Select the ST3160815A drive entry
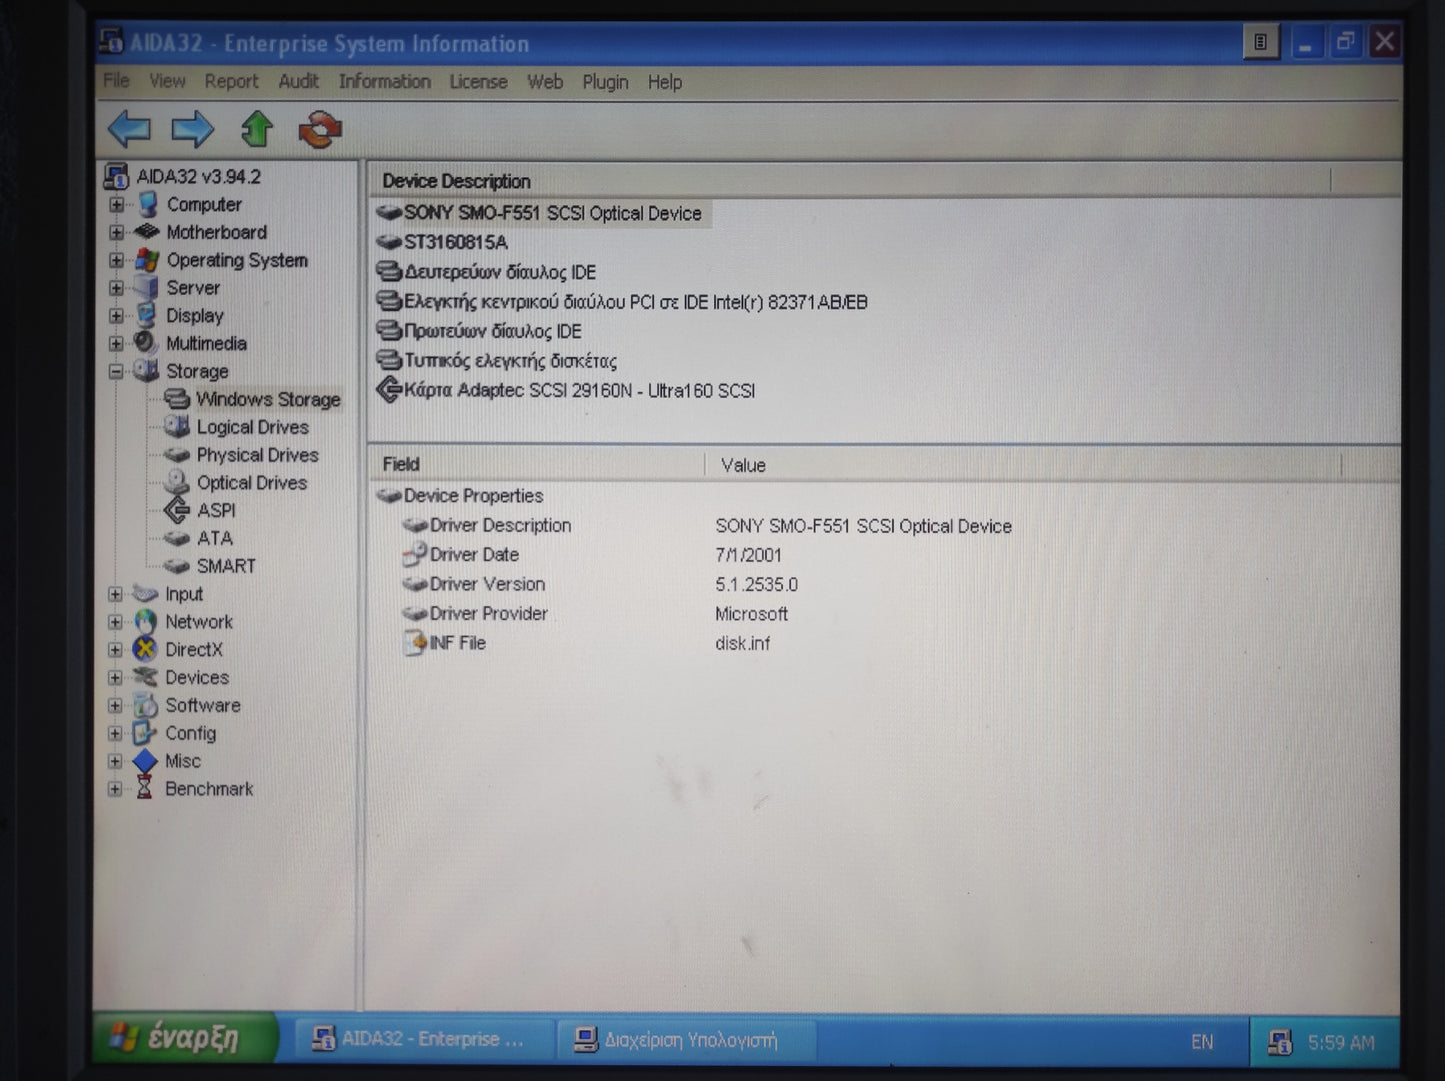1445x1081 pixels. (x=456, y=242)
